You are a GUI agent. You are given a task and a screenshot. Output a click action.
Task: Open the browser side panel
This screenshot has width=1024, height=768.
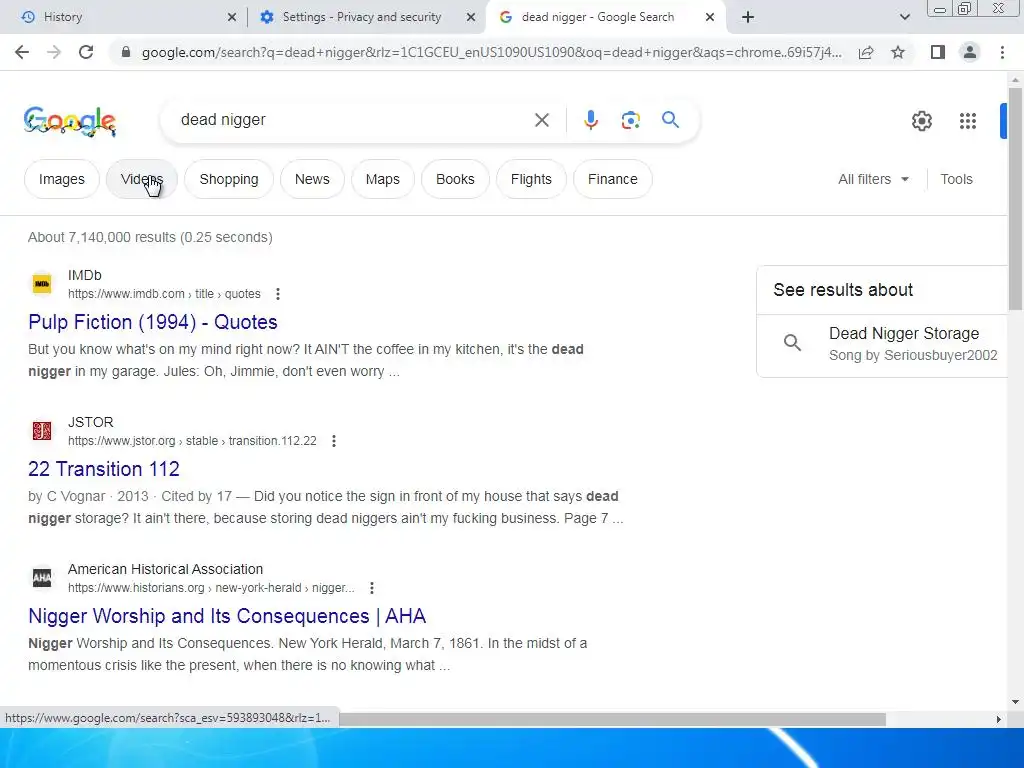pyautogui.click(x=938, y=52)
